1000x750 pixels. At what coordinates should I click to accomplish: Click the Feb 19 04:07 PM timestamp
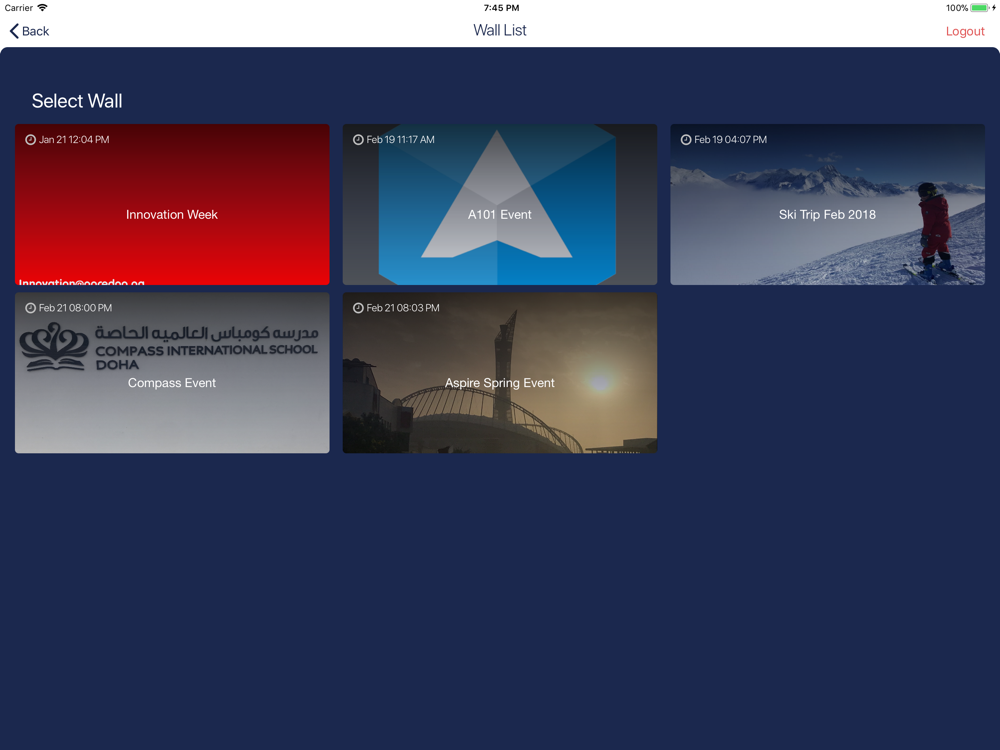[x=730, y=140]
